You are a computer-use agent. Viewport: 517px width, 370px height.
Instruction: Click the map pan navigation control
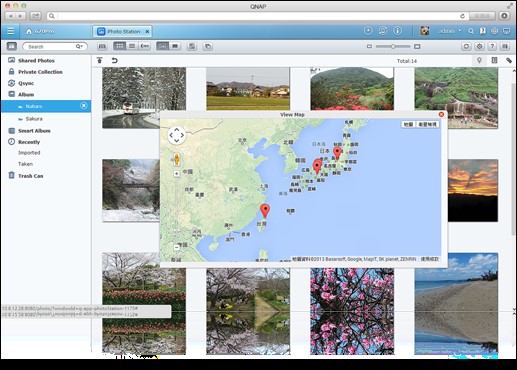(177, 135)
